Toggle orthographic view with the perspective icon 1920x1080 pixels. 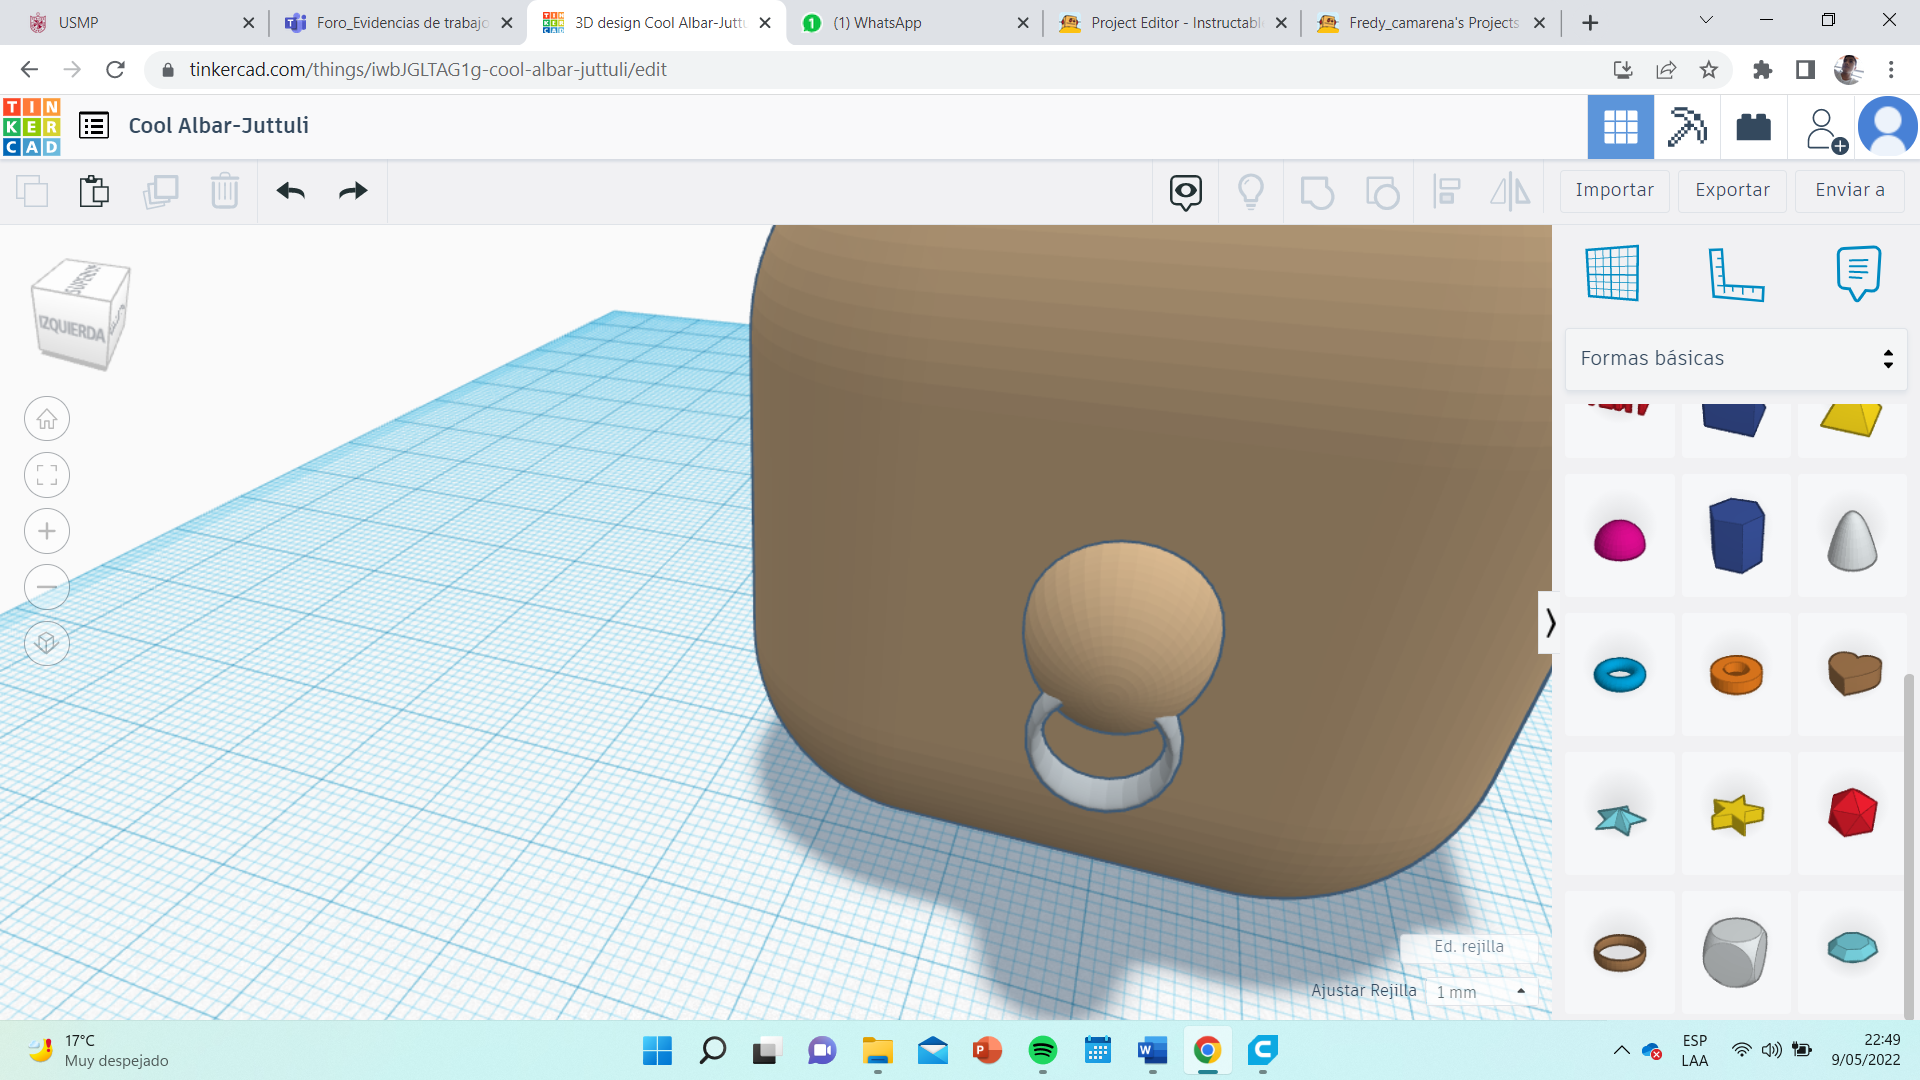tap(46, 643)
